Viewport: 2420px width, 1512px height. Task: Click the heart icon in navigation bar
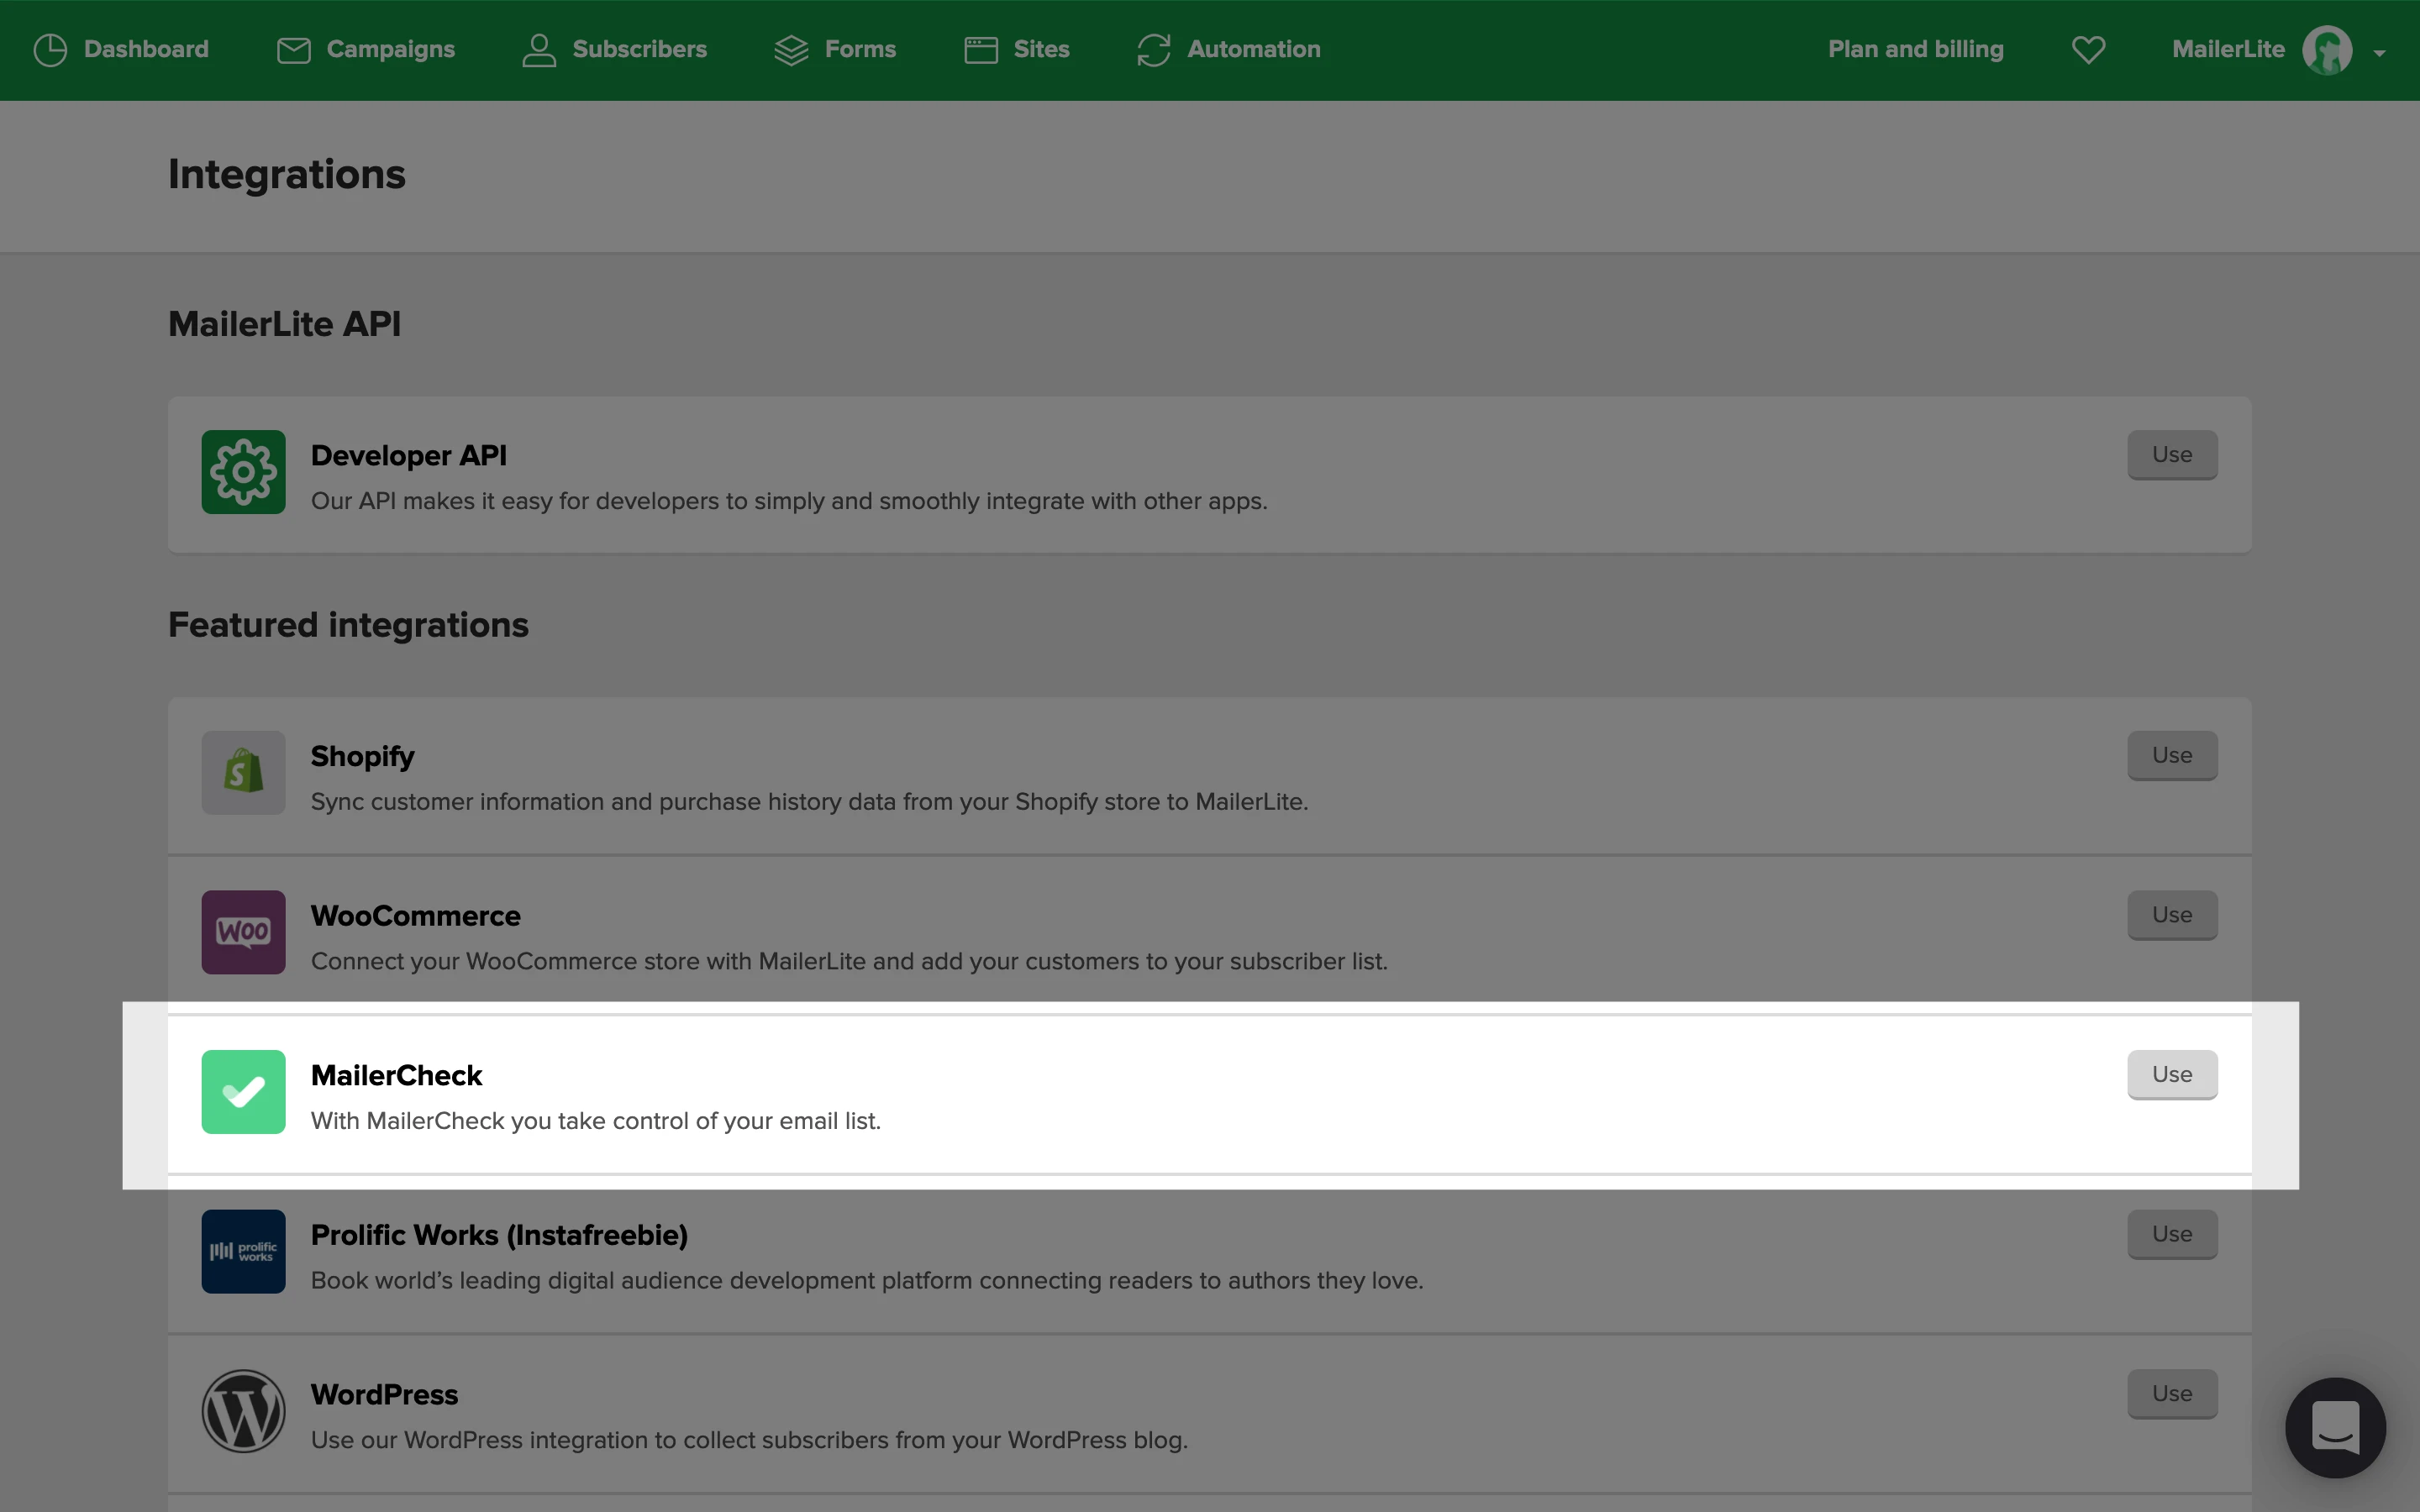(x=2088, y=49)
